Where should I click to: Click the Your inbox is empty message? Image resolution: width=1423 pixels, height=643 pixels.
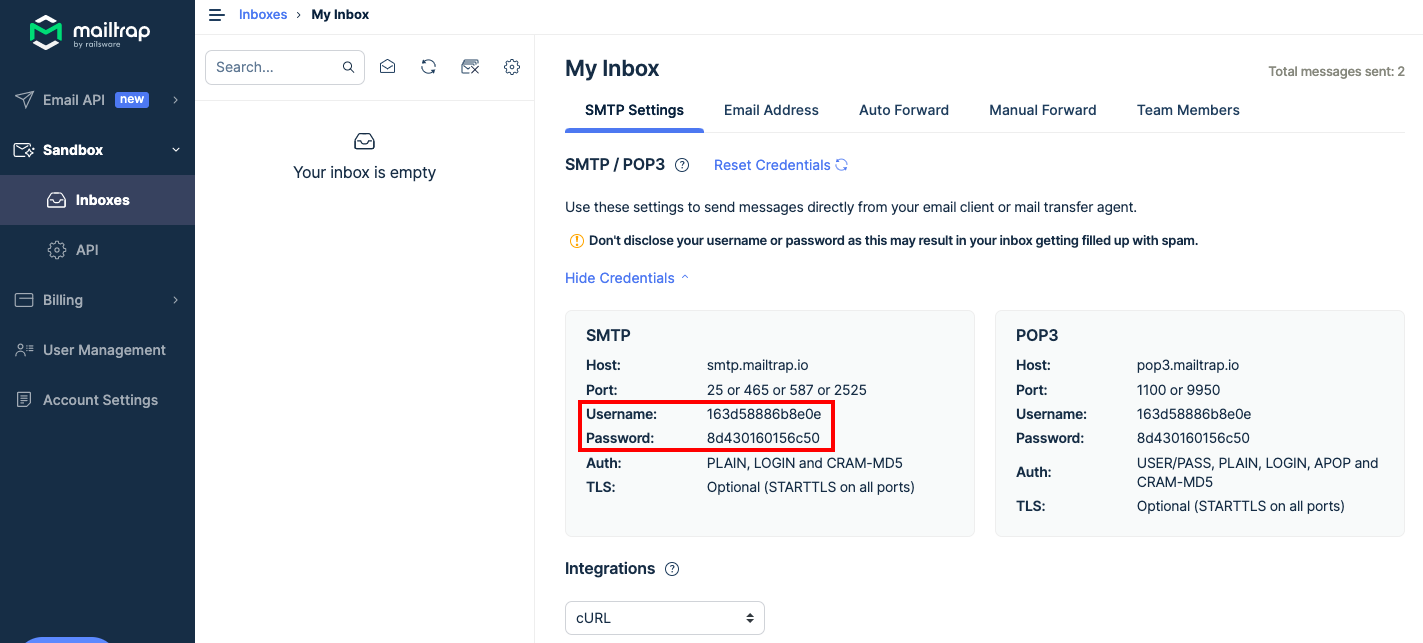[x=365, y=172]
